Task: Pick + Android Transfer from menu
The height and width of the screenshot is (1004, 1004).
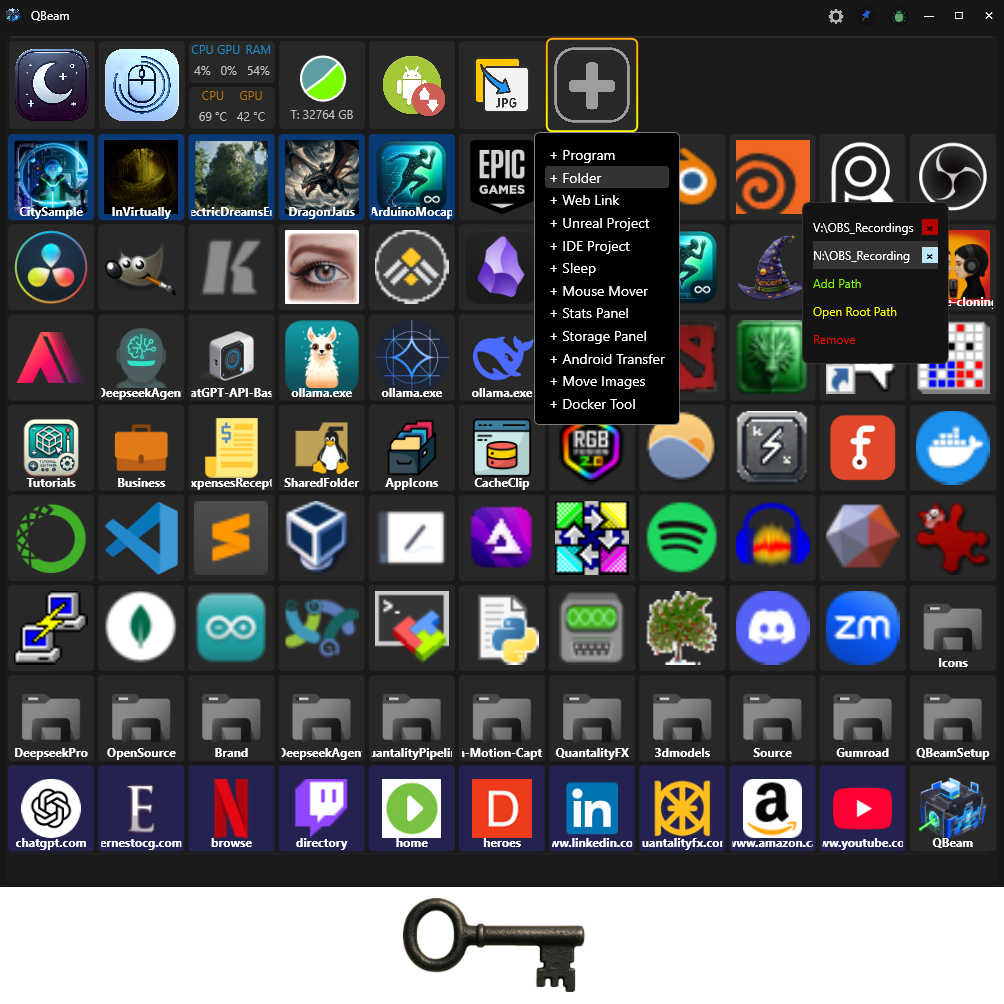Action: pyautogui.click(x=606, y=359)
